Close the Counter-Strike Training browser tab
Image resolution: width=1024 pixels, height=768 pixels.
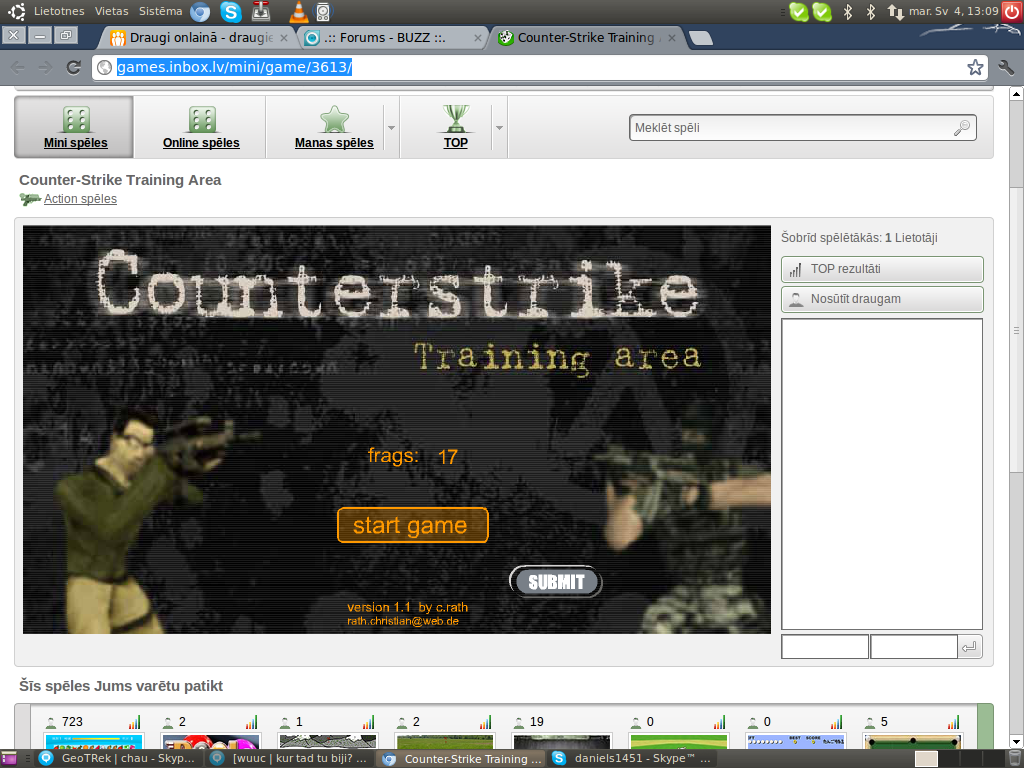(671, 39)
